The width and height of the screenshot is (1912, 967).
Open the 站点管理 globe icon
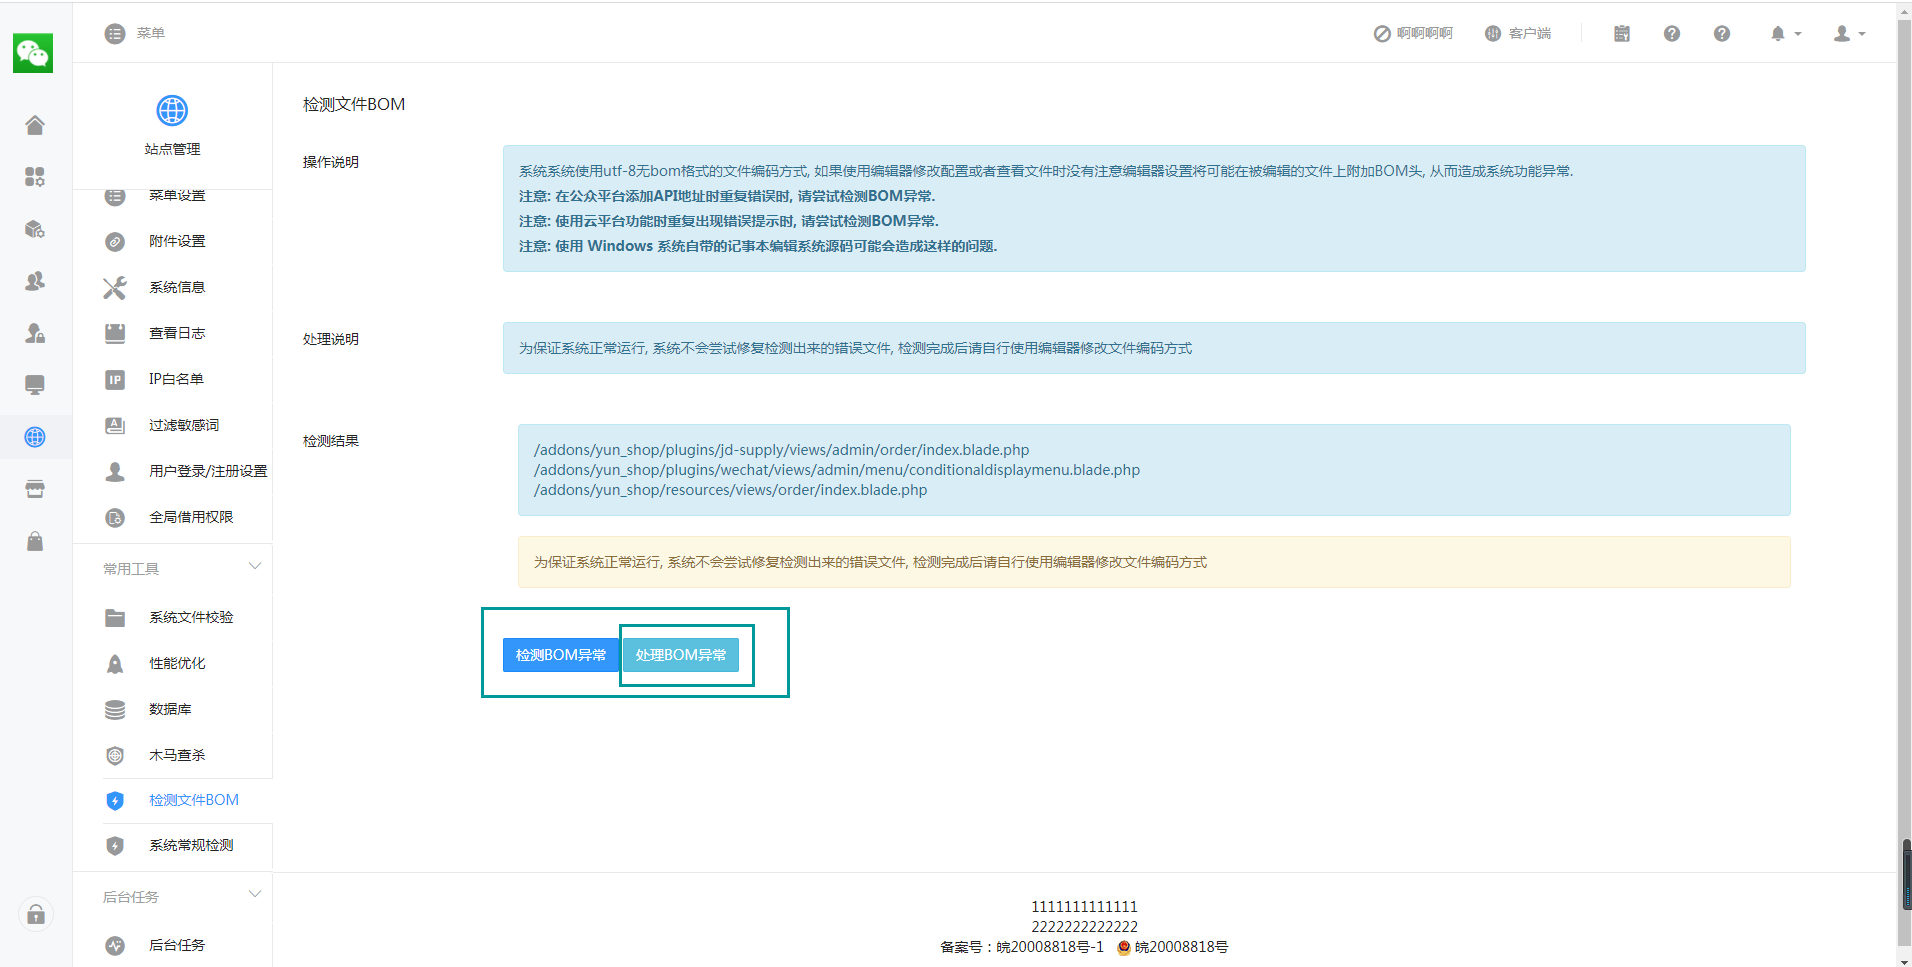[172, 110]
